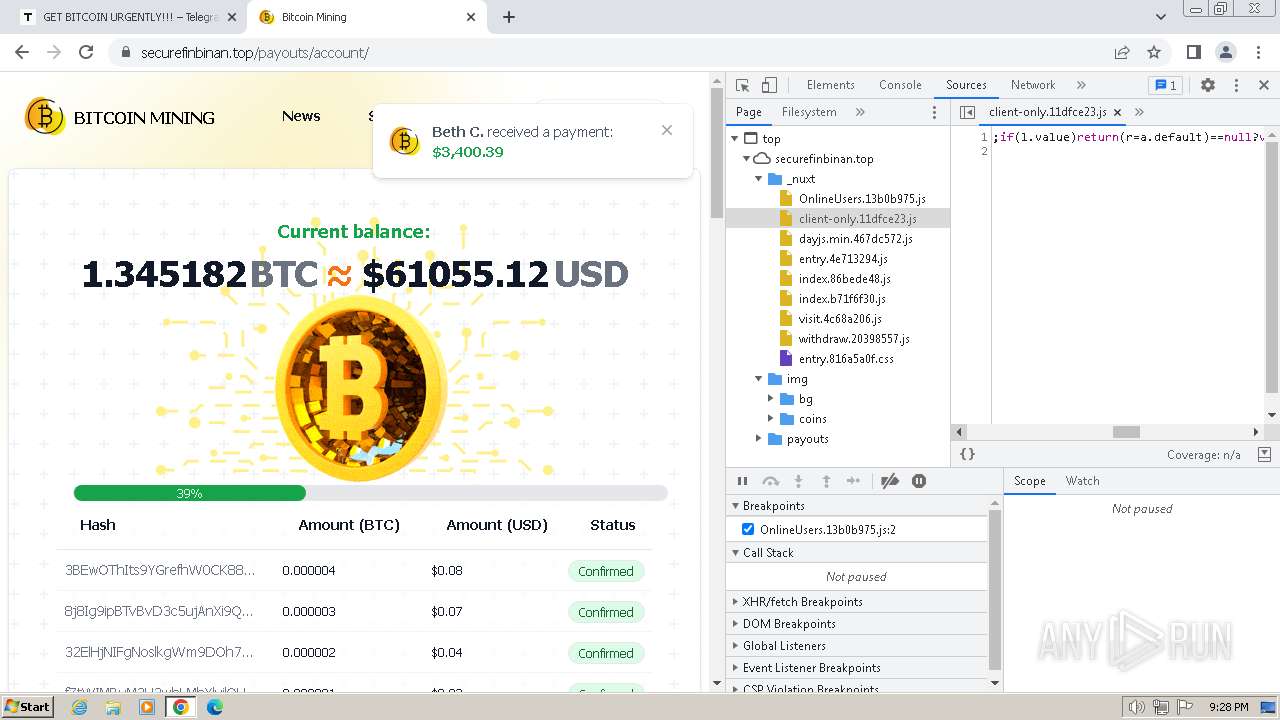This screenshot has width=1280, height=720.
Task: Select the Page navigator tab
Action: coord(749,112)
